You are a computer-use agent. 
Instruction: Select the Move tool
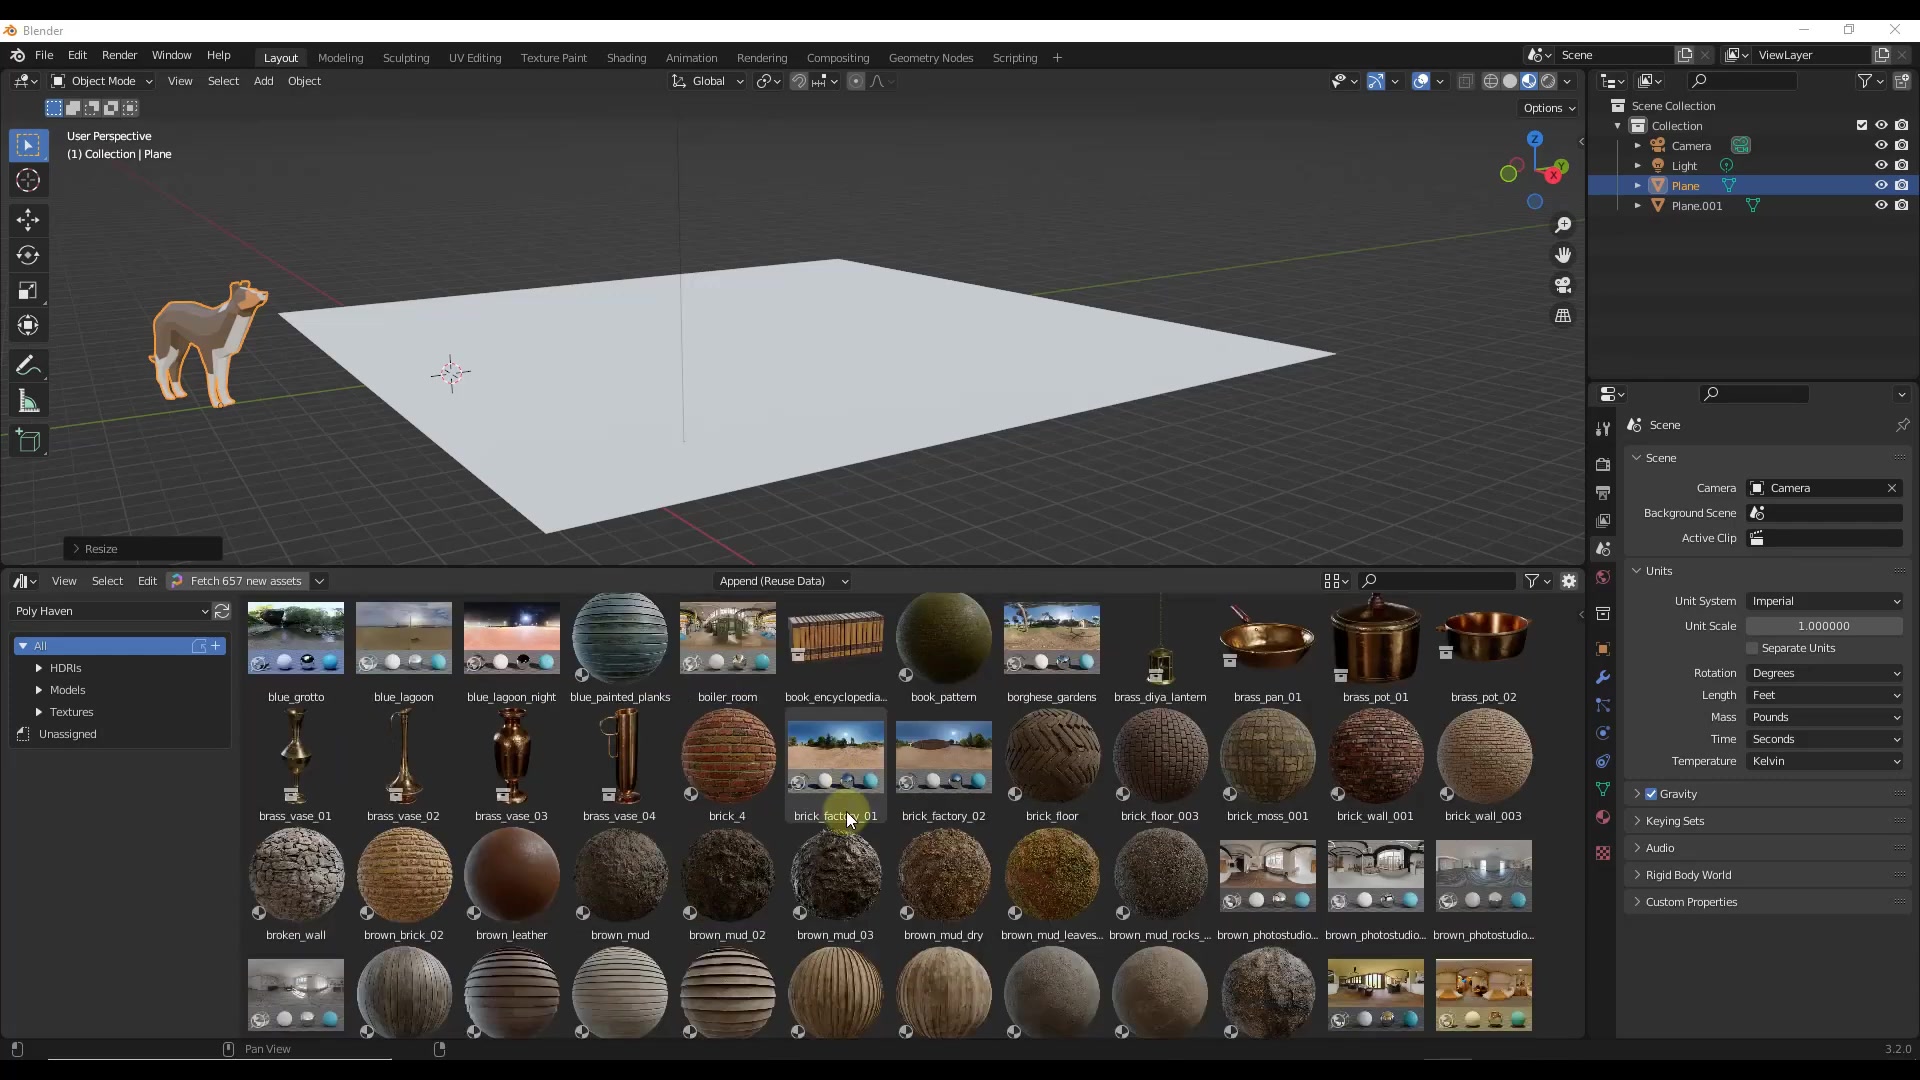point(28,220)
